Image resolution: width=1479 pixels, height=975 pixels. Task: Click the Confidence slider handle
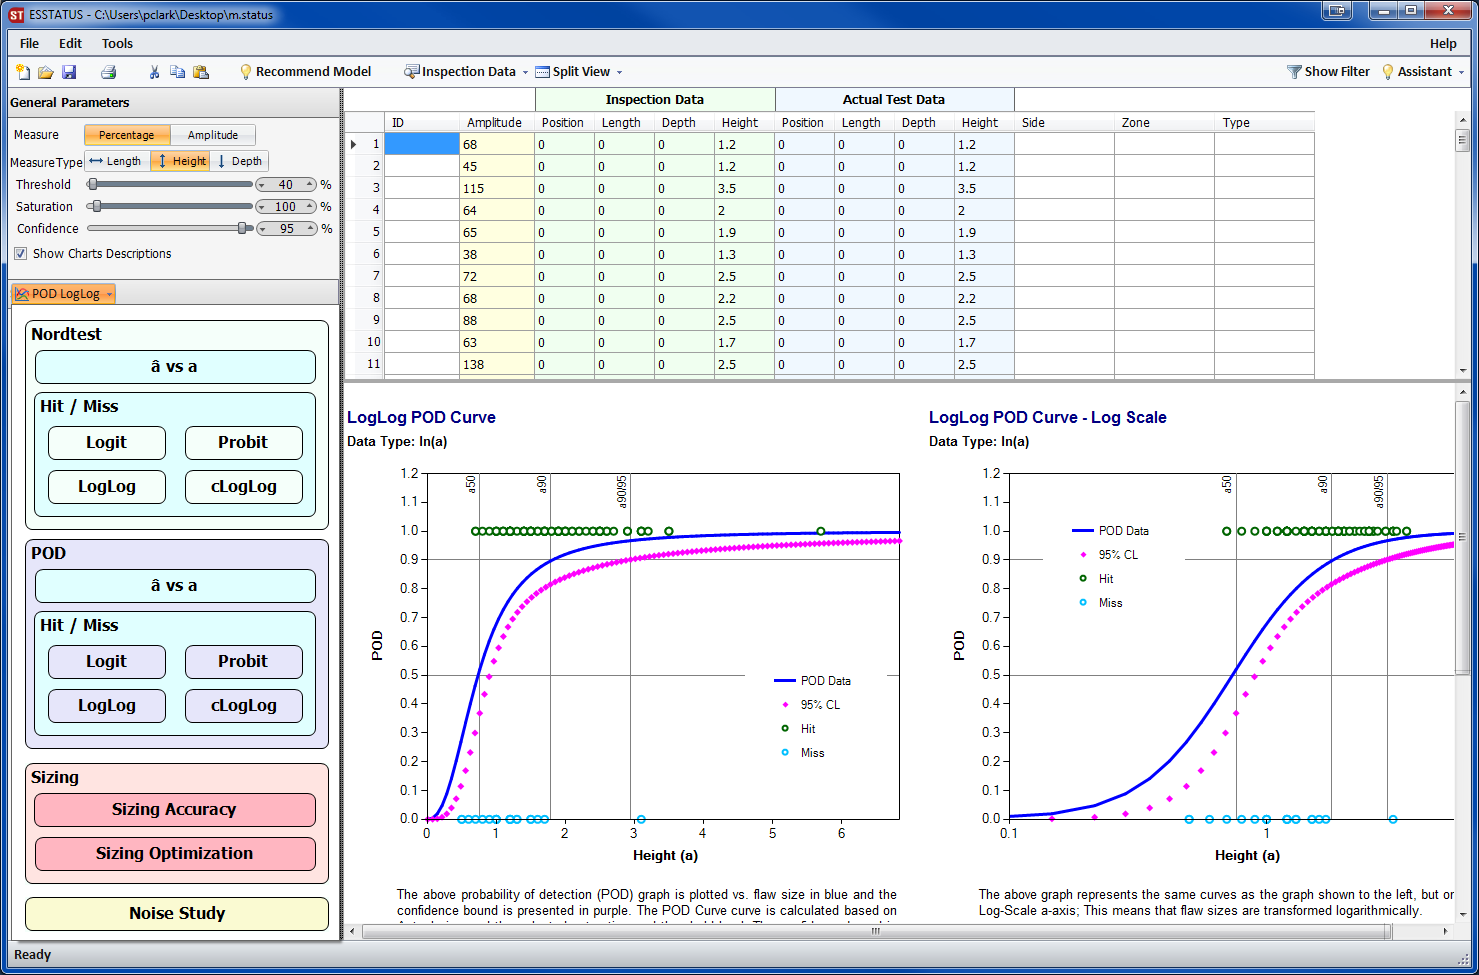tap(242, 228)
